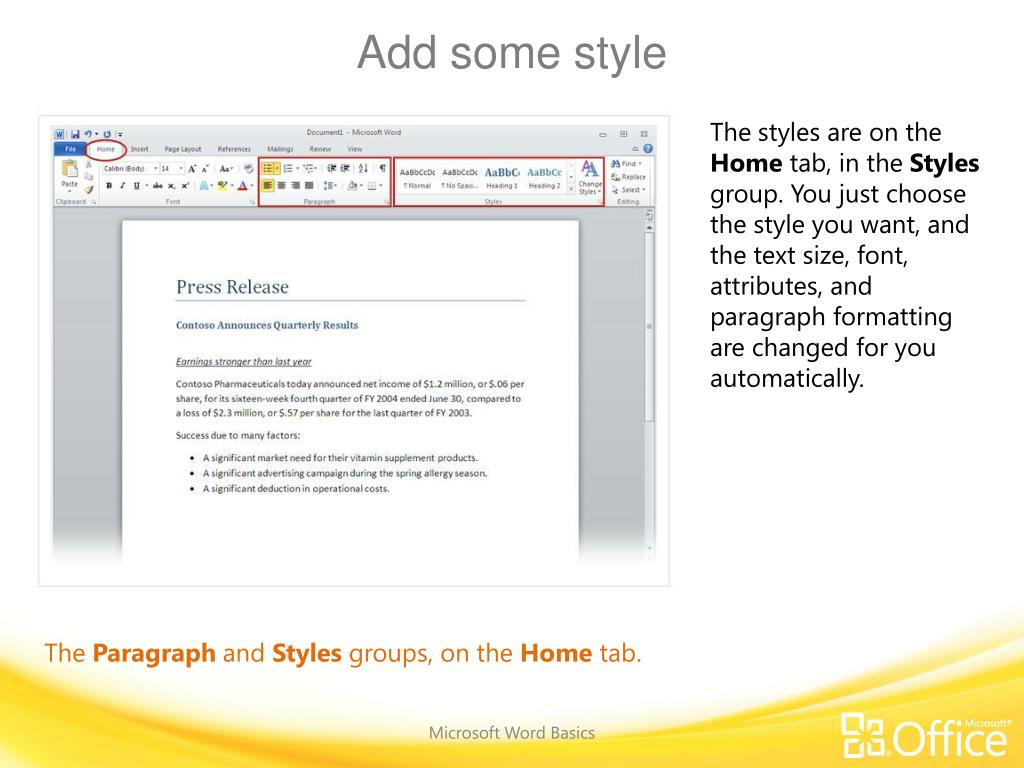1024x768 pixels.
Task: Open the Change Styles menu
Action: (x=590, y=177)
